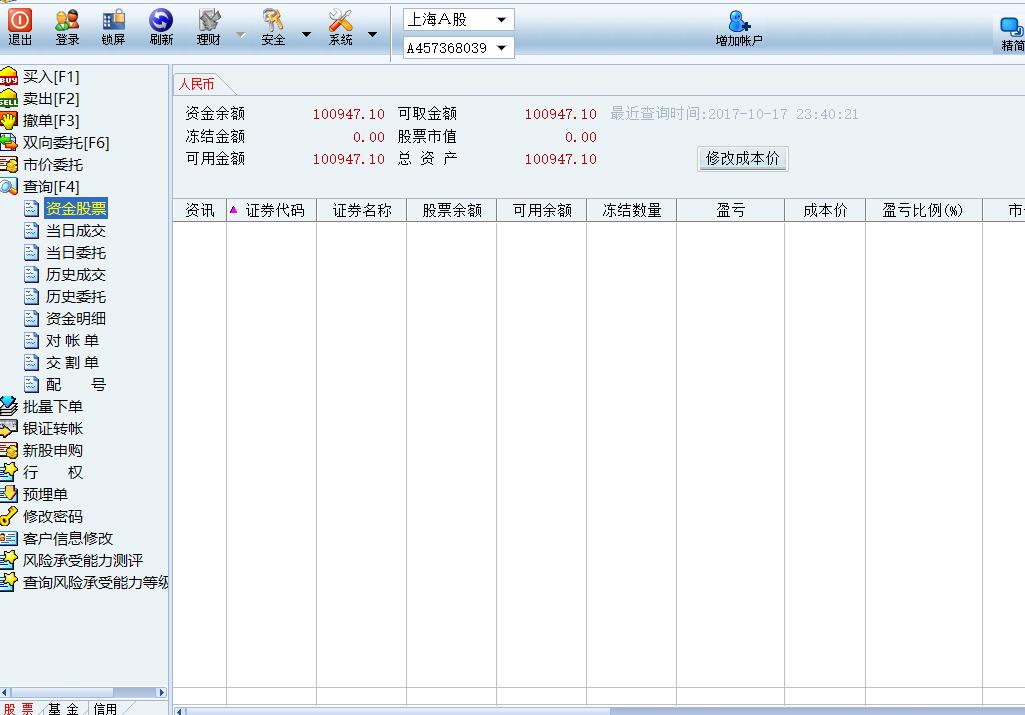Switch to the 信用 bottom tab
1025x715 pixels.
point(105,708)
